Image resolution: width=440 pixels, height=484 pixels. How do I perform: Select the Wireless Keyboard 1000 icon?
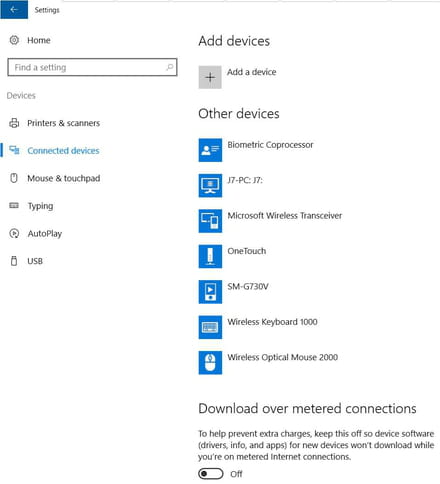pyautogui.click(x=210, y=327)
